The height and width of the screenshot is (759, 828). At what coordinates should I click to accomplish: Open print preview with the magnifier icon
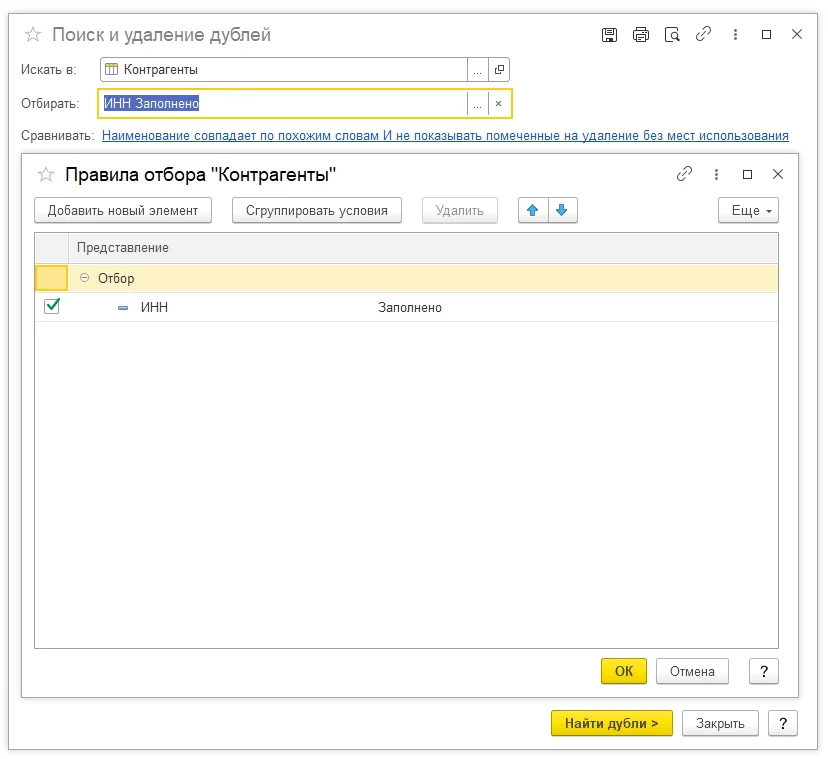tap(672, 35)
